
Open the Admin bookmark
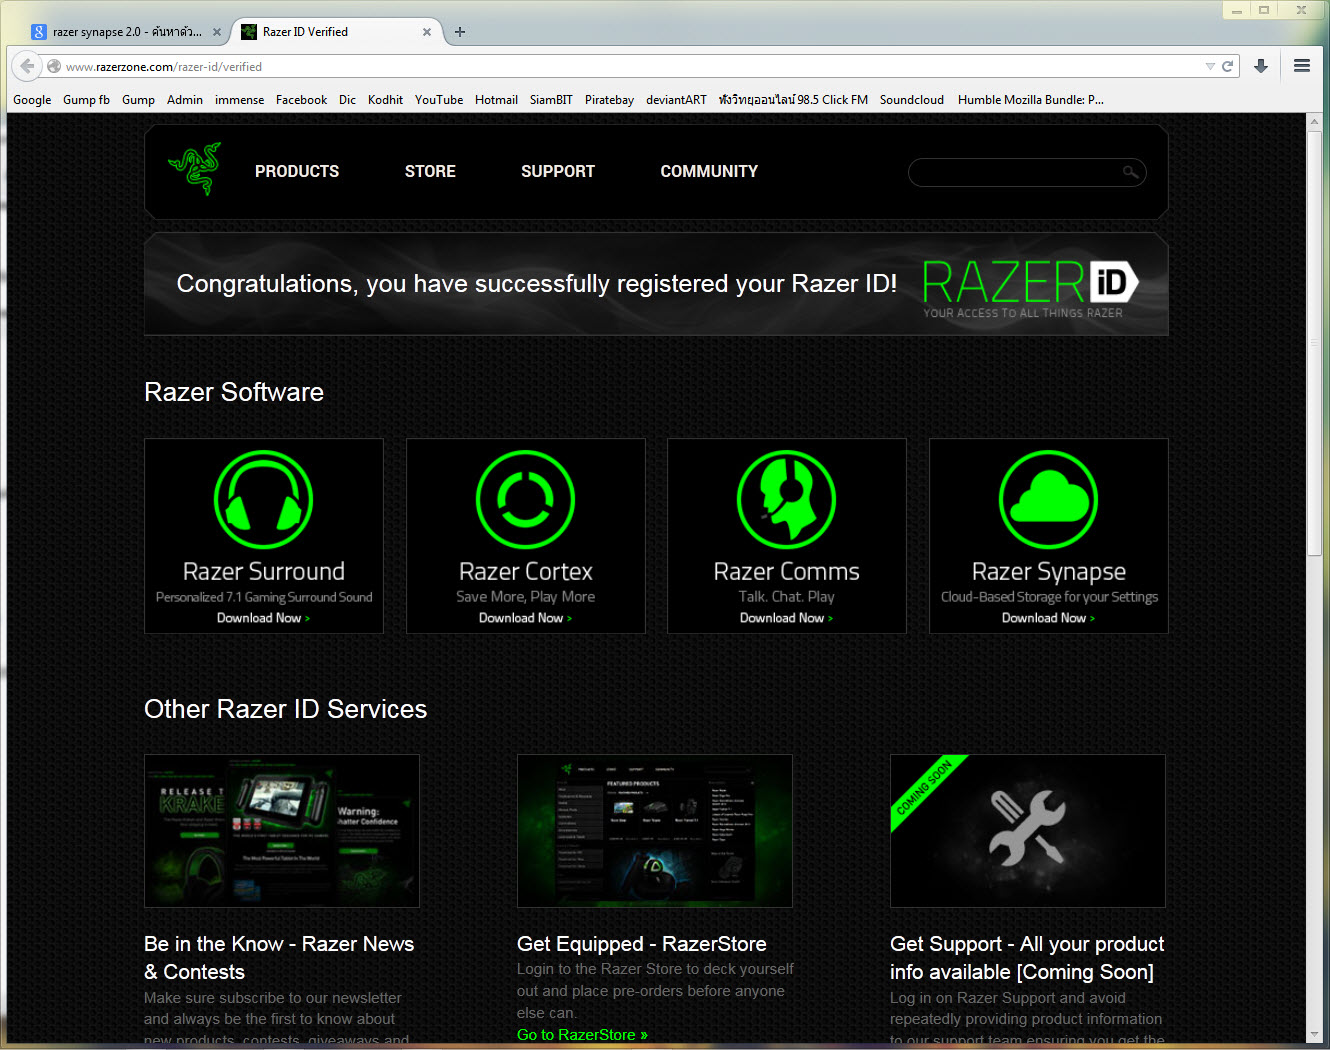click(x=185, y=100)
